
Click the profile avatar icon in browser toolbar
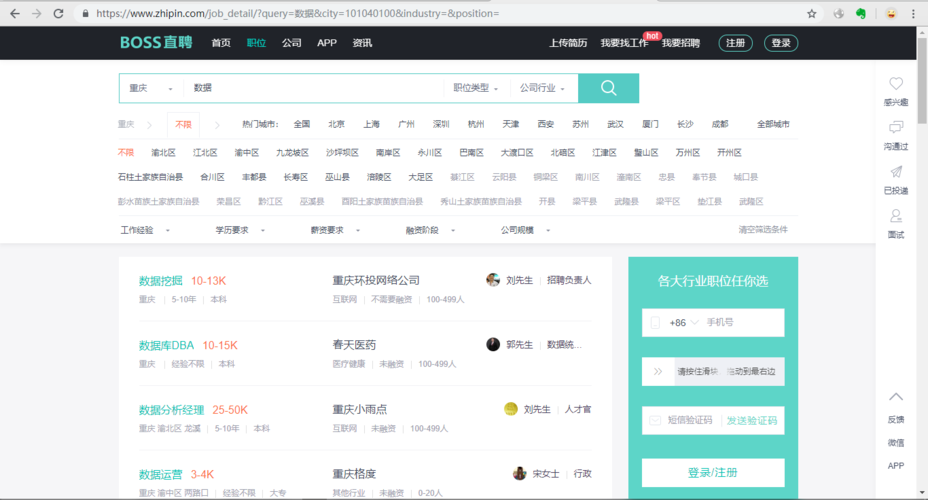click(891, 14)
